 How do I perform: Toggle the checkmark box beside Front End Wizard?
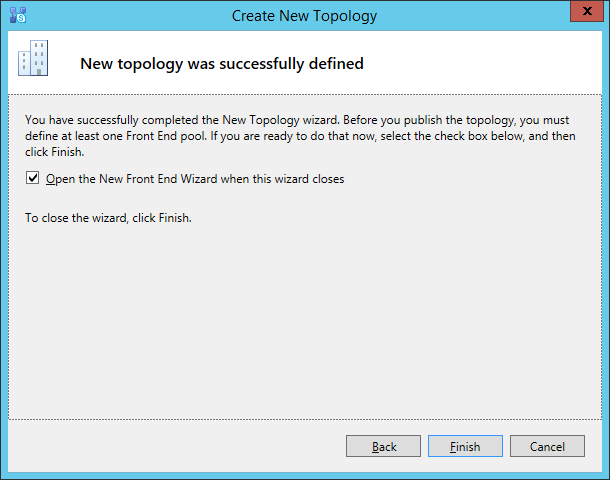coord(32,178)
